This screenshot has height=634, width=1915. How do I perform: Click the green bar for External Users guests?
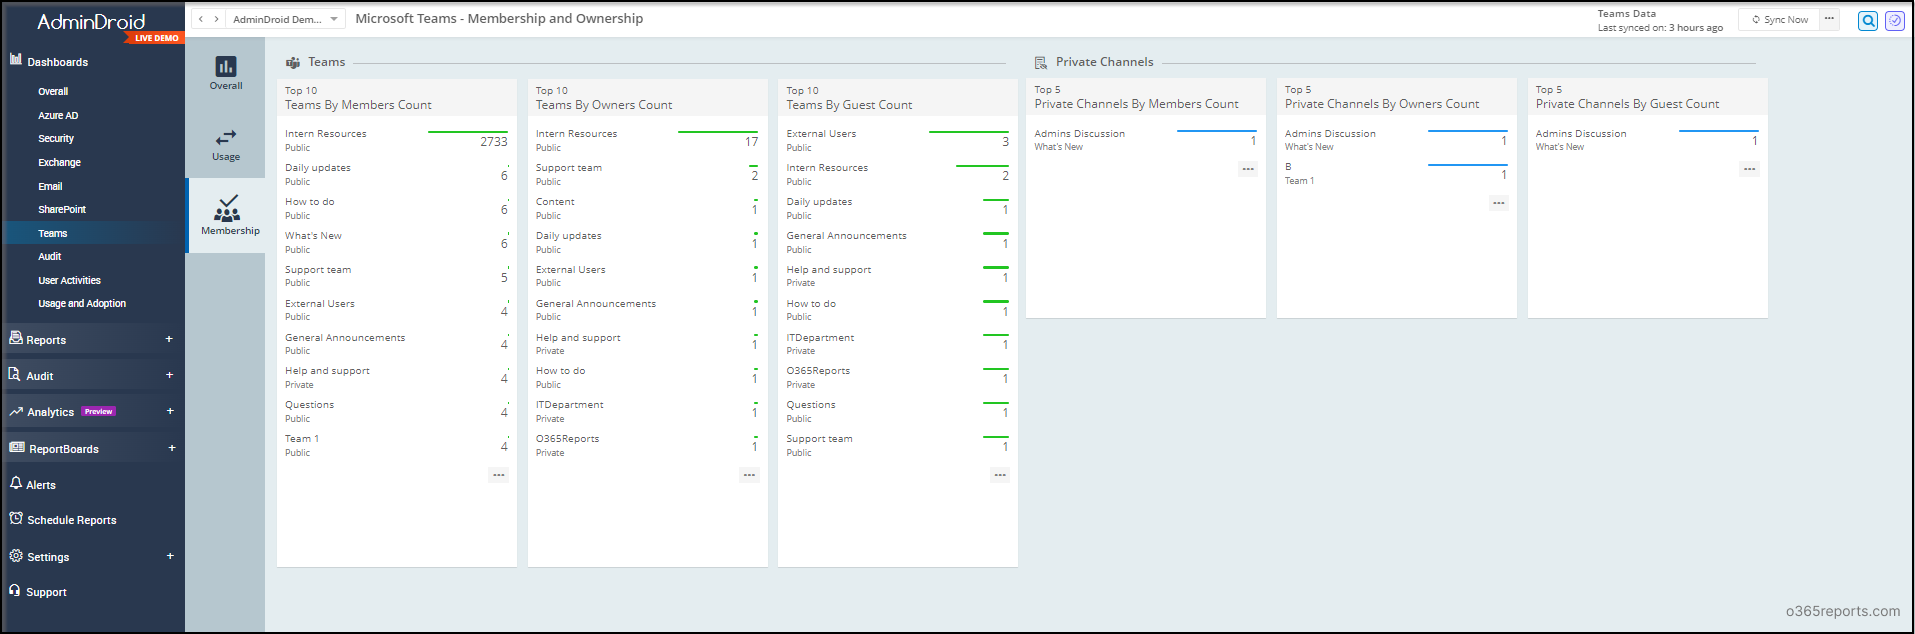click(x=969, y=132)
